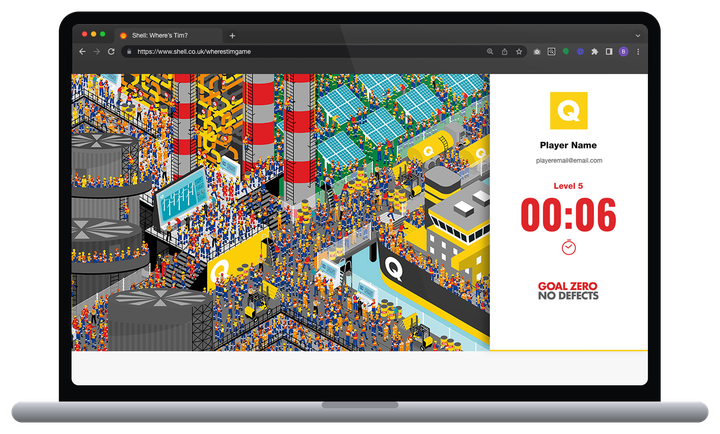Image resolution: width=720 pixels, height=434 pixels.
Task: Click the 'Level 5' label
Action: click(568, 186)
